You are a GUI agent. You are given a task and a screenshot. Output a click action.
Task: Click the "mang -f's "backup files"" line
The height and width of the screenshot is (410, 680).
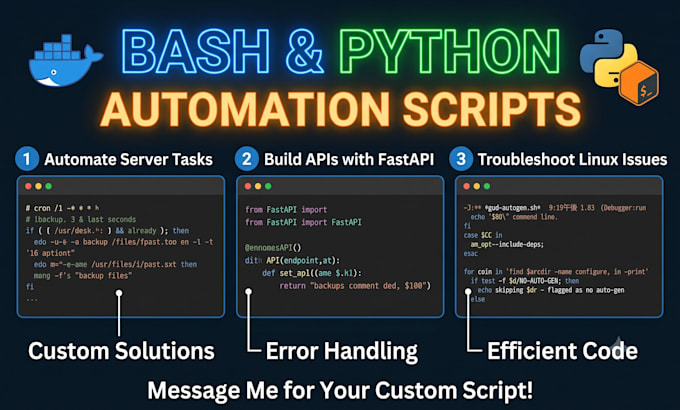pyautogui.click(x=83, y=276)
